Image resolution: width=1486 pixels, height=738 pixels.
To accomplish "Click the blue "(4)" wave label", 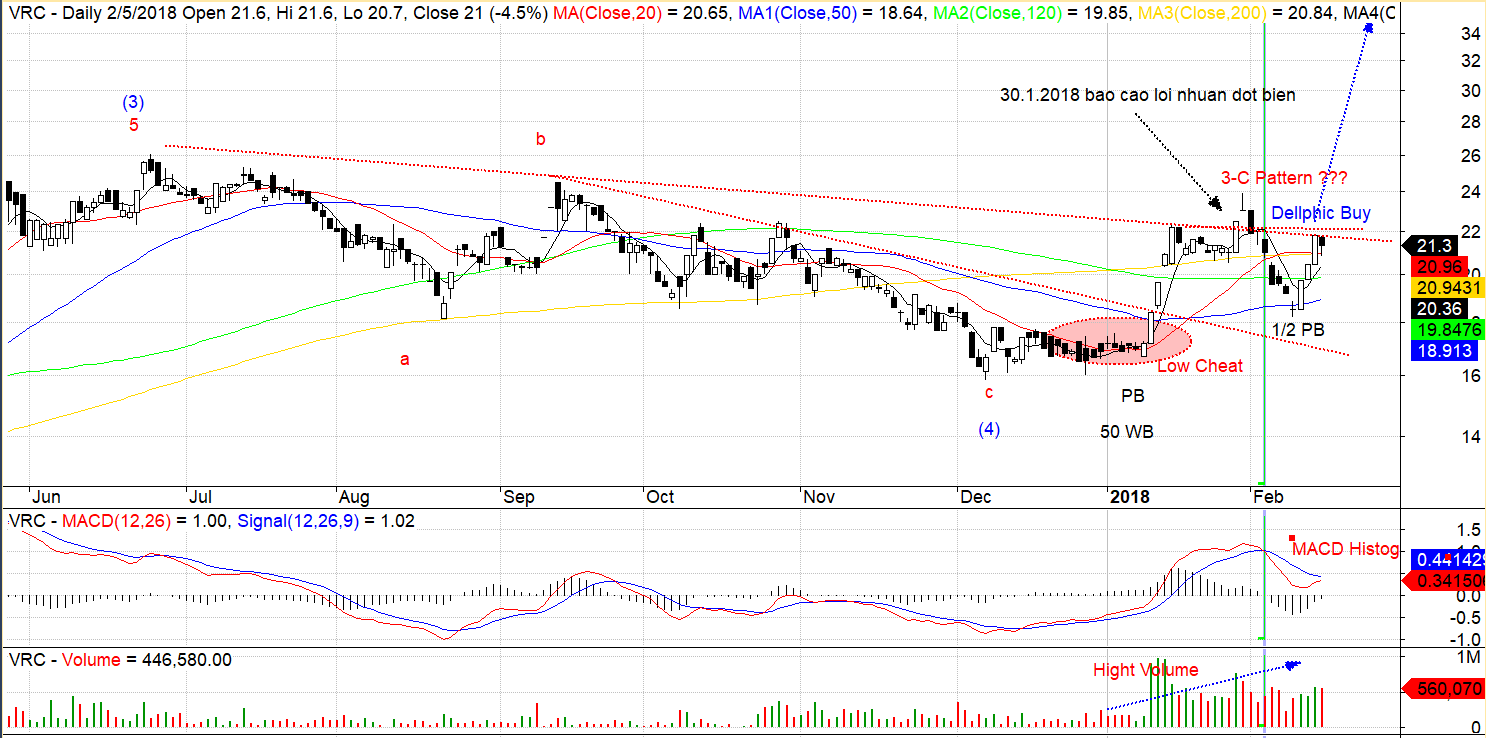I will [x=989, y=429].
